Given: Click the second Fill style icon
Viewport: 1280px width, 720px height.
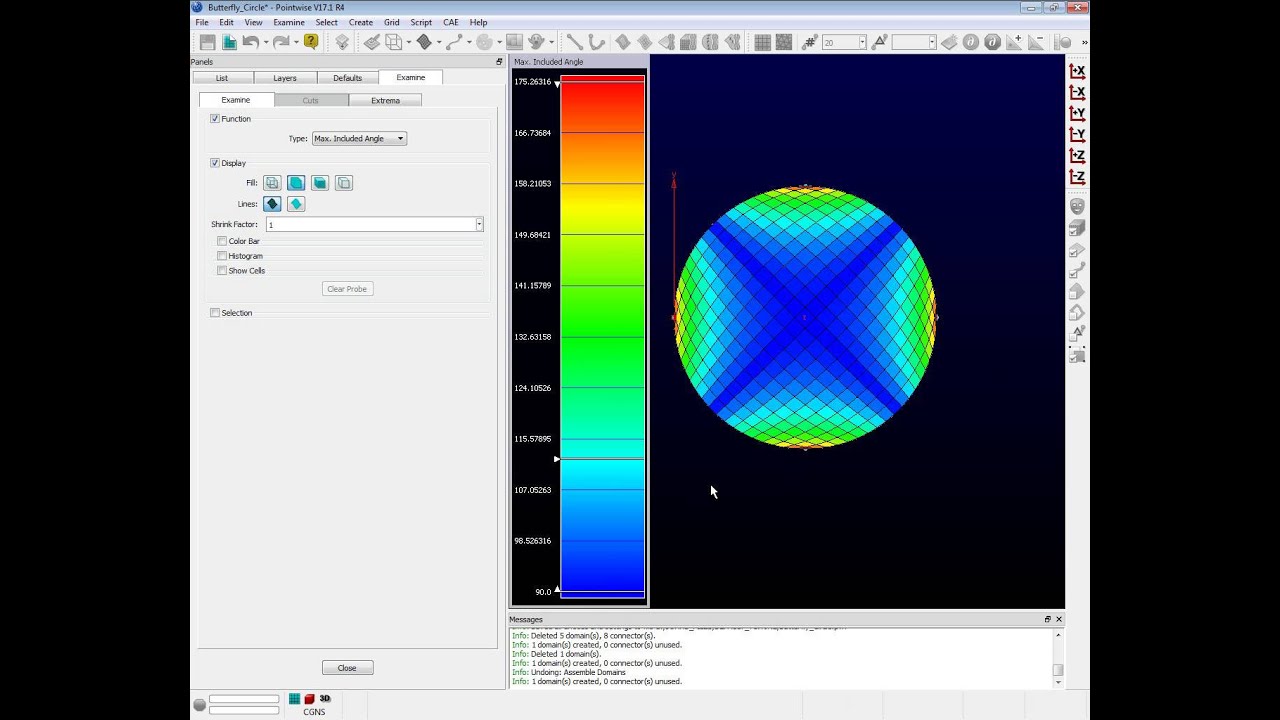Looking at the screenshot, I should pos(296,183).
